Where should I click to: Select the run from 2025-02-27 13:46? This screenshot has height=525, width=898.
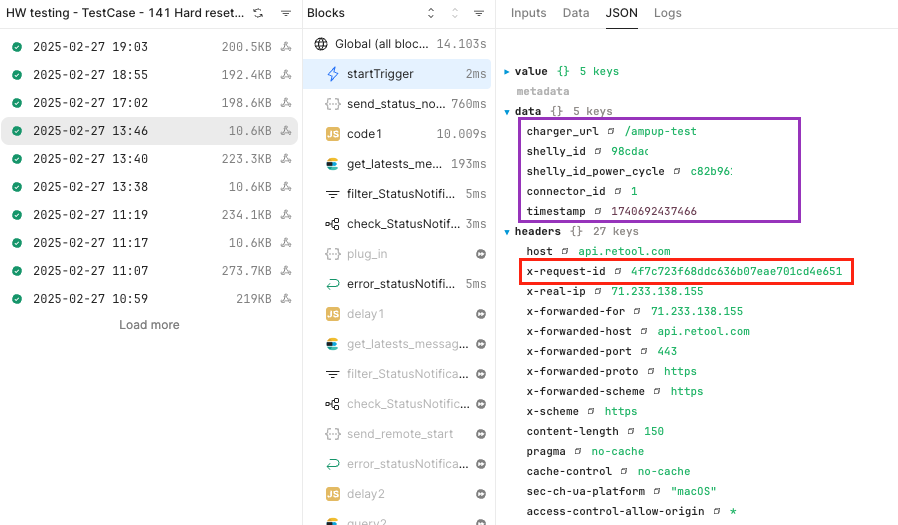pos(149,131)
